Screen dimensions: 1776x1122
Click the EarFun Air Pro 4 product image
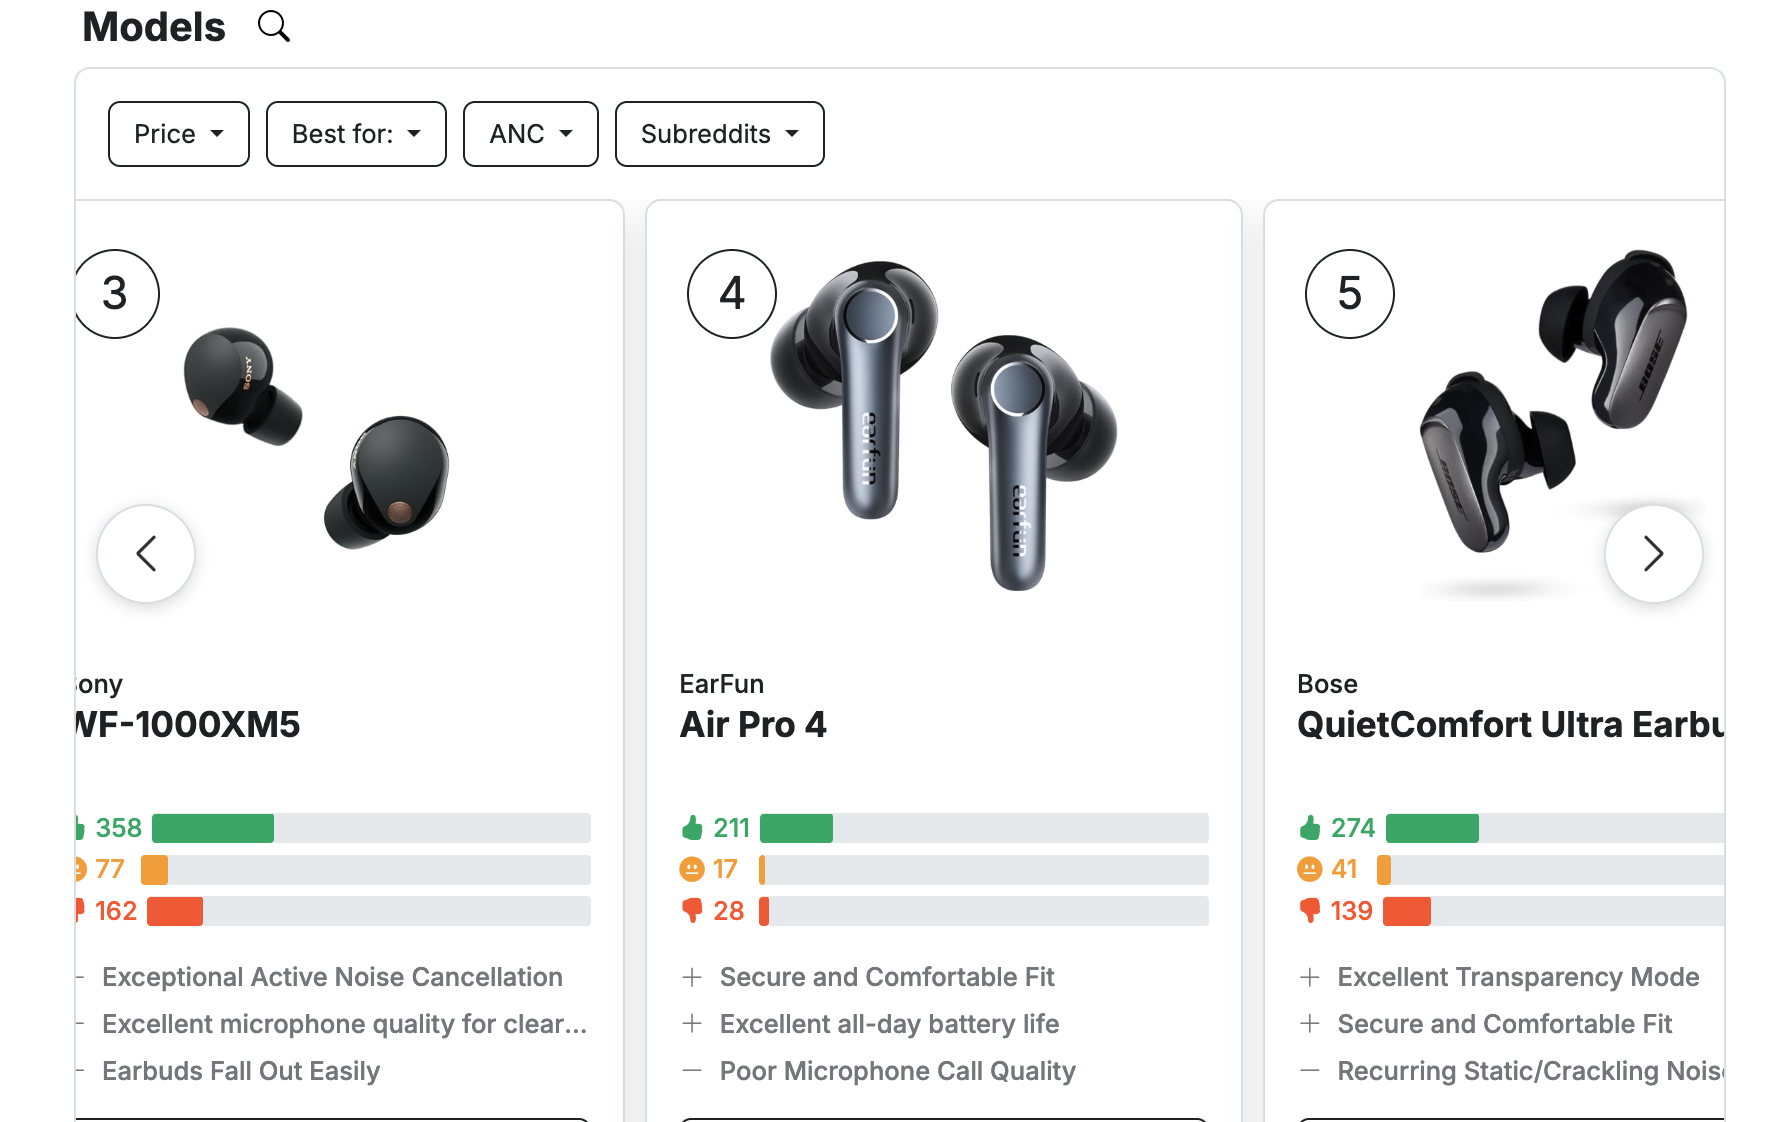click(x=943, y=425)
